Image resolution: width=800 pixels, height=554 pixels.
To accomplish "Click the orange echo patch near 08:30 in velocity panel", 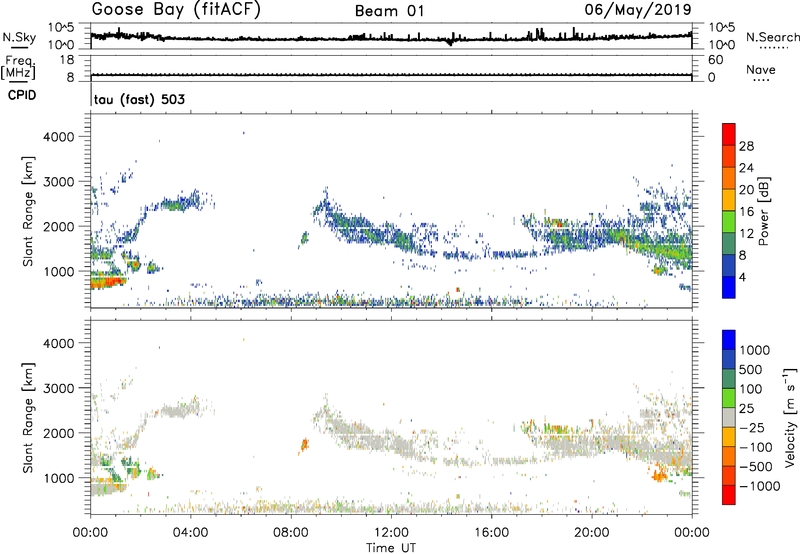I will (305, 445).
